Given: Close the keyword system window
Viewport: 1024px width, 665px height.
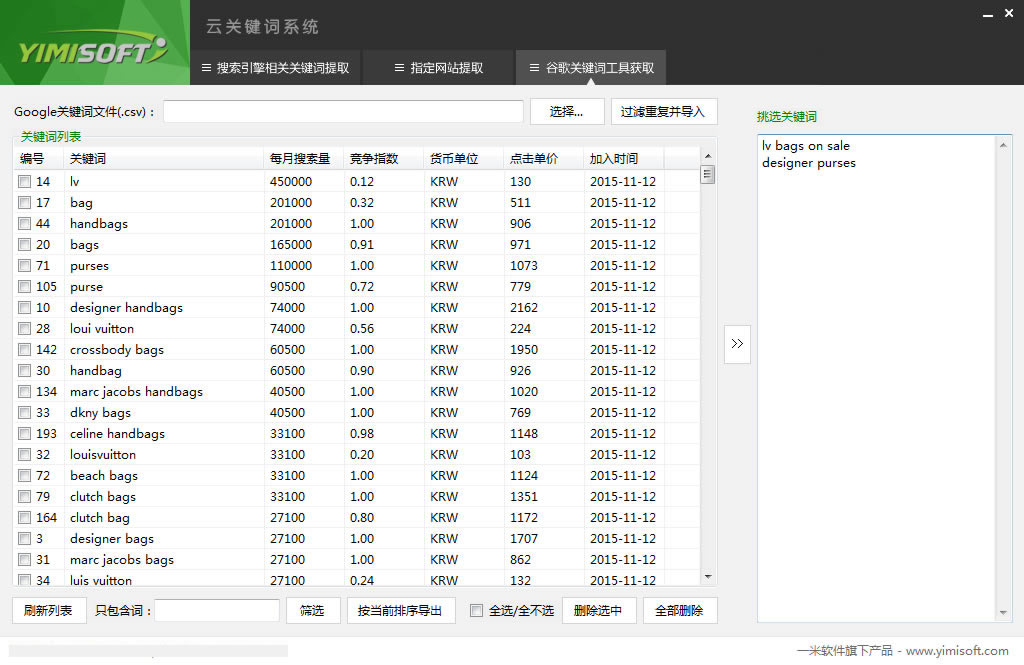Looking at the screenshot, I should coord(1009,13).
